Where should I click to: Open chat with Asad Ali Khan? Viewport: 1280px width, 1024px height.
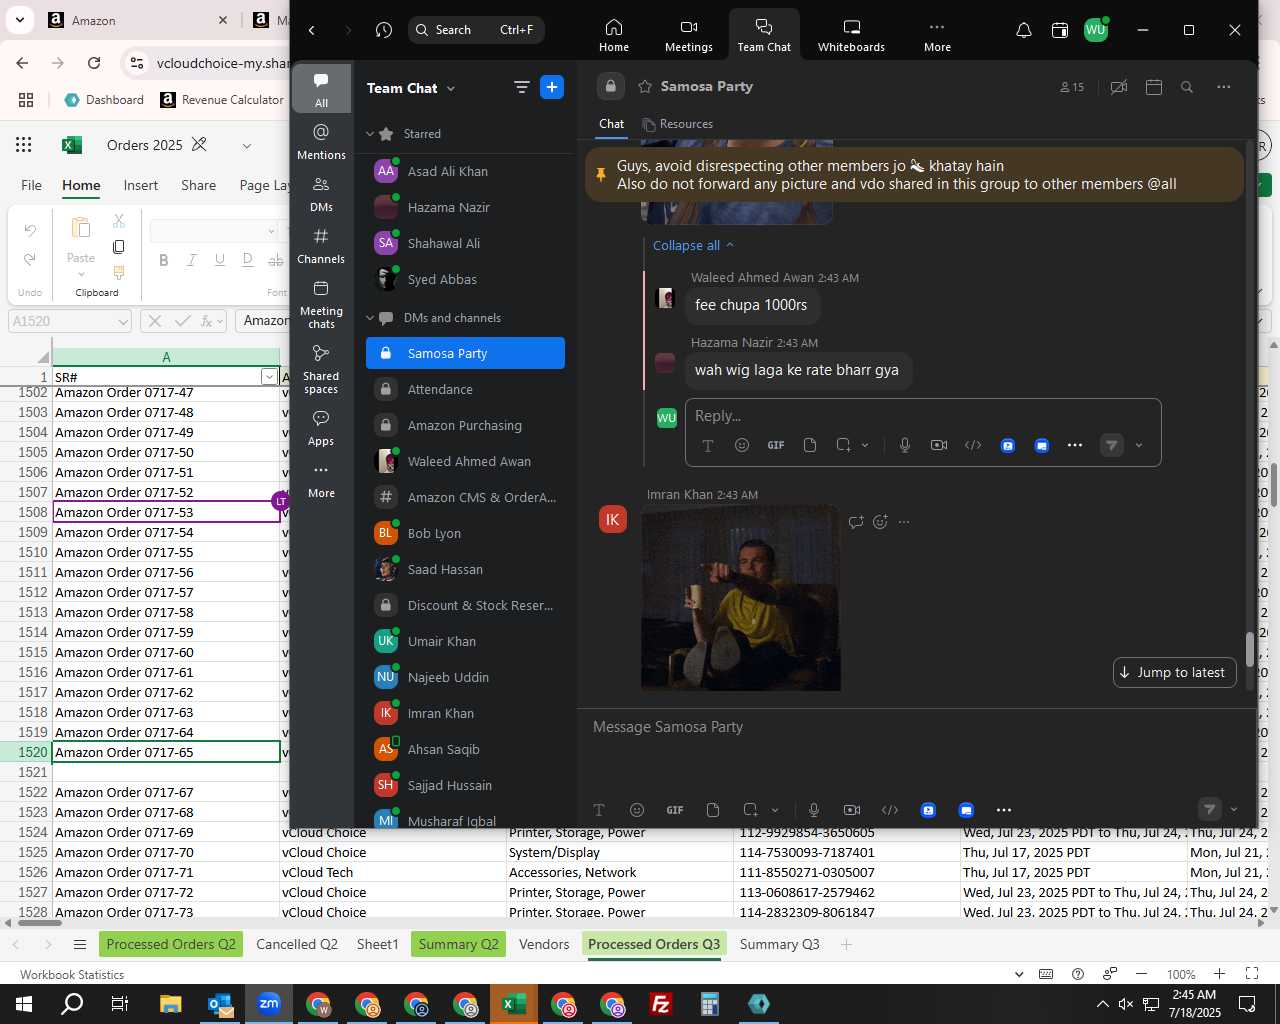pyautogui.click(x=465, y=171)
